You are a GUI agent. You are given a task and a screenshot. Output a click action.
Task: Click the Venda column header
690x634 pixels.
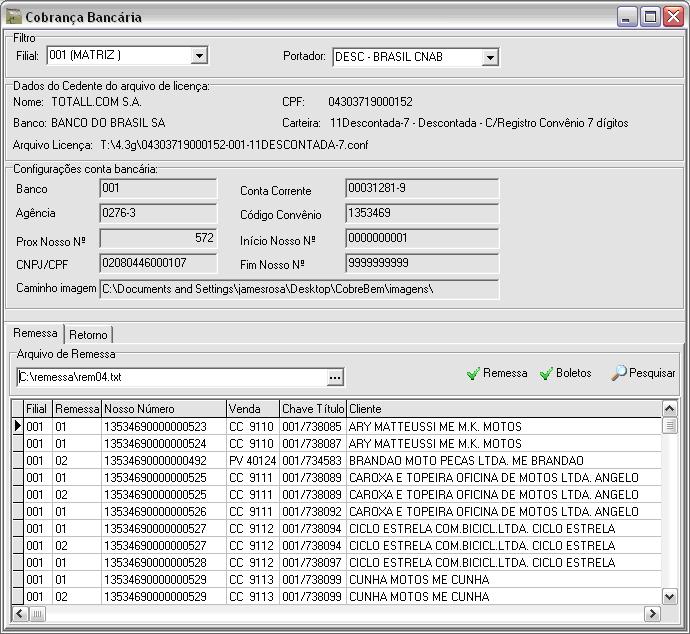pos(253,409)
